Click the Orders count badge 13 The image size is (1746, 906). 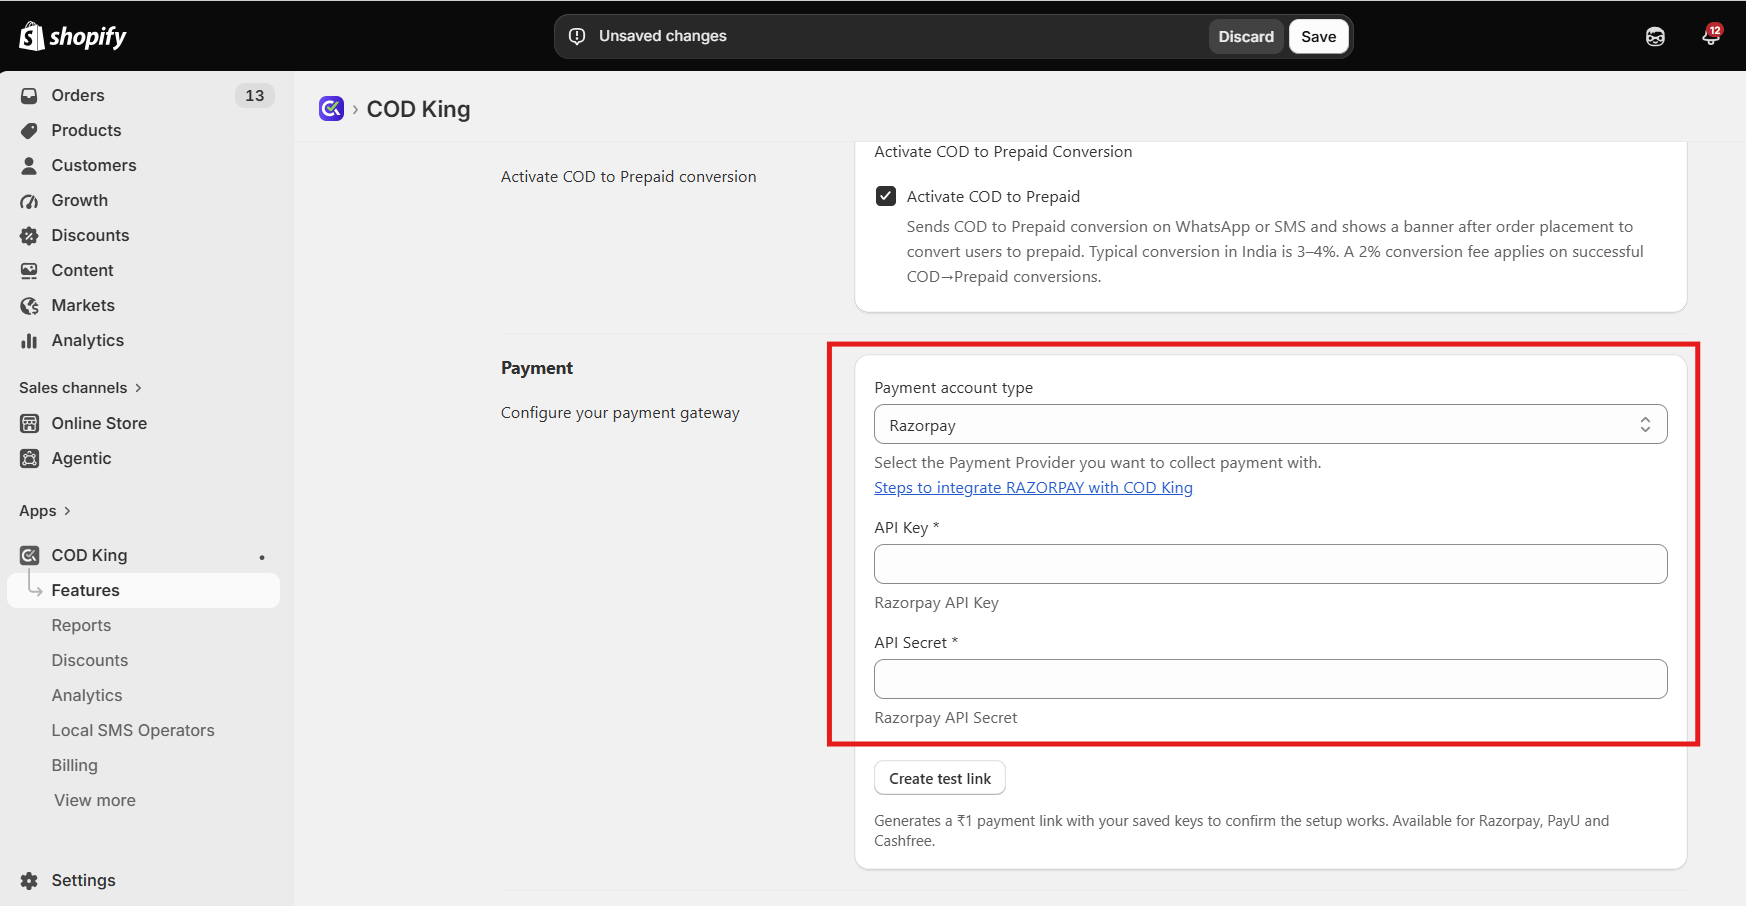[255, 95]
